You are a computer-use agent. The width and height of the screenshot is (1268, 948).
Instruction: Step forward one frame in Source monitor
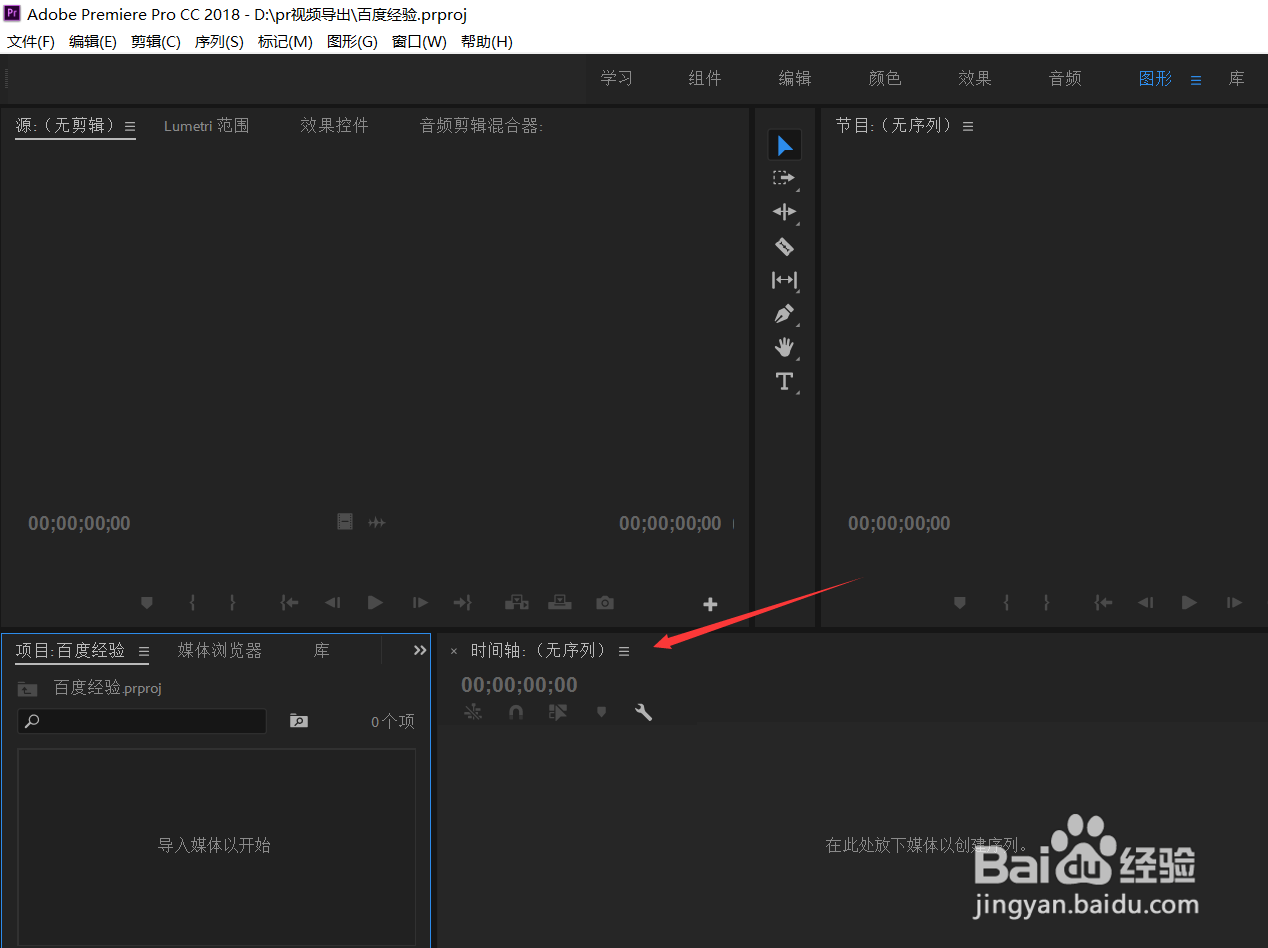pyautogui.click(x=420, y=603)
